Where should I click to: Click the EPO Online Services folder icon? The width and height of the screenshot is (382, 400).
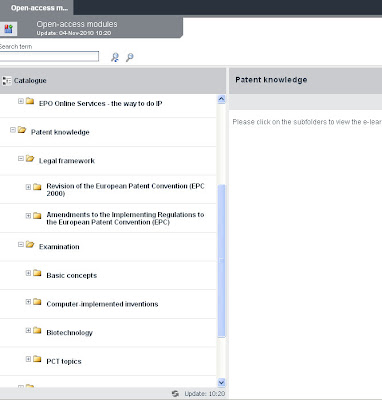[x=30, y=101]
